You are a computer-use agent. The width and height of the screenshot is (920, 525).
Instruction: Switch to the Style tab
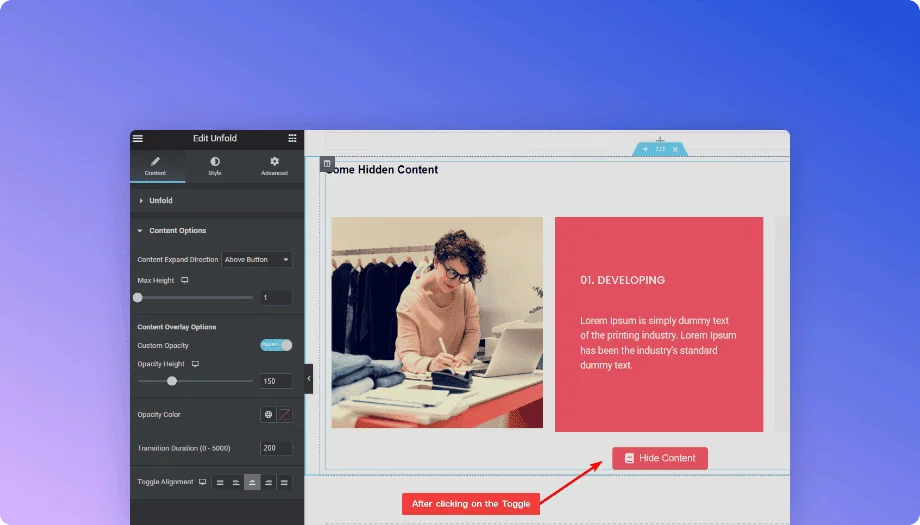(215, 166)
